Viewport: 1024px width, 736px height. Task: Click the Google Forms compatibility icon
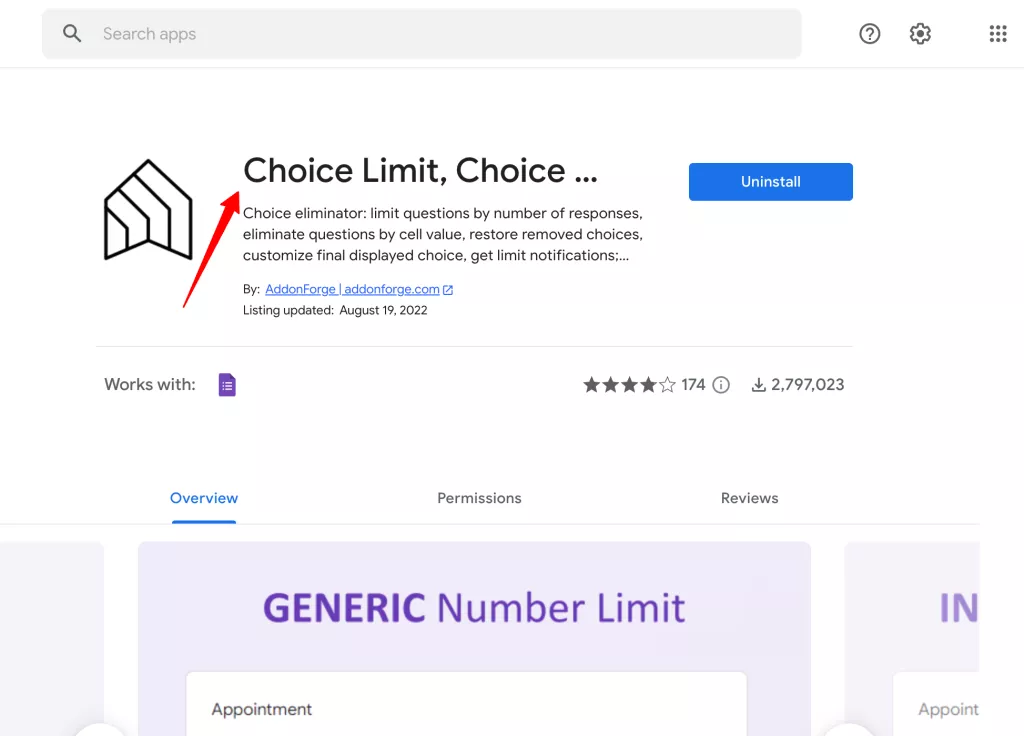(226, 384)
